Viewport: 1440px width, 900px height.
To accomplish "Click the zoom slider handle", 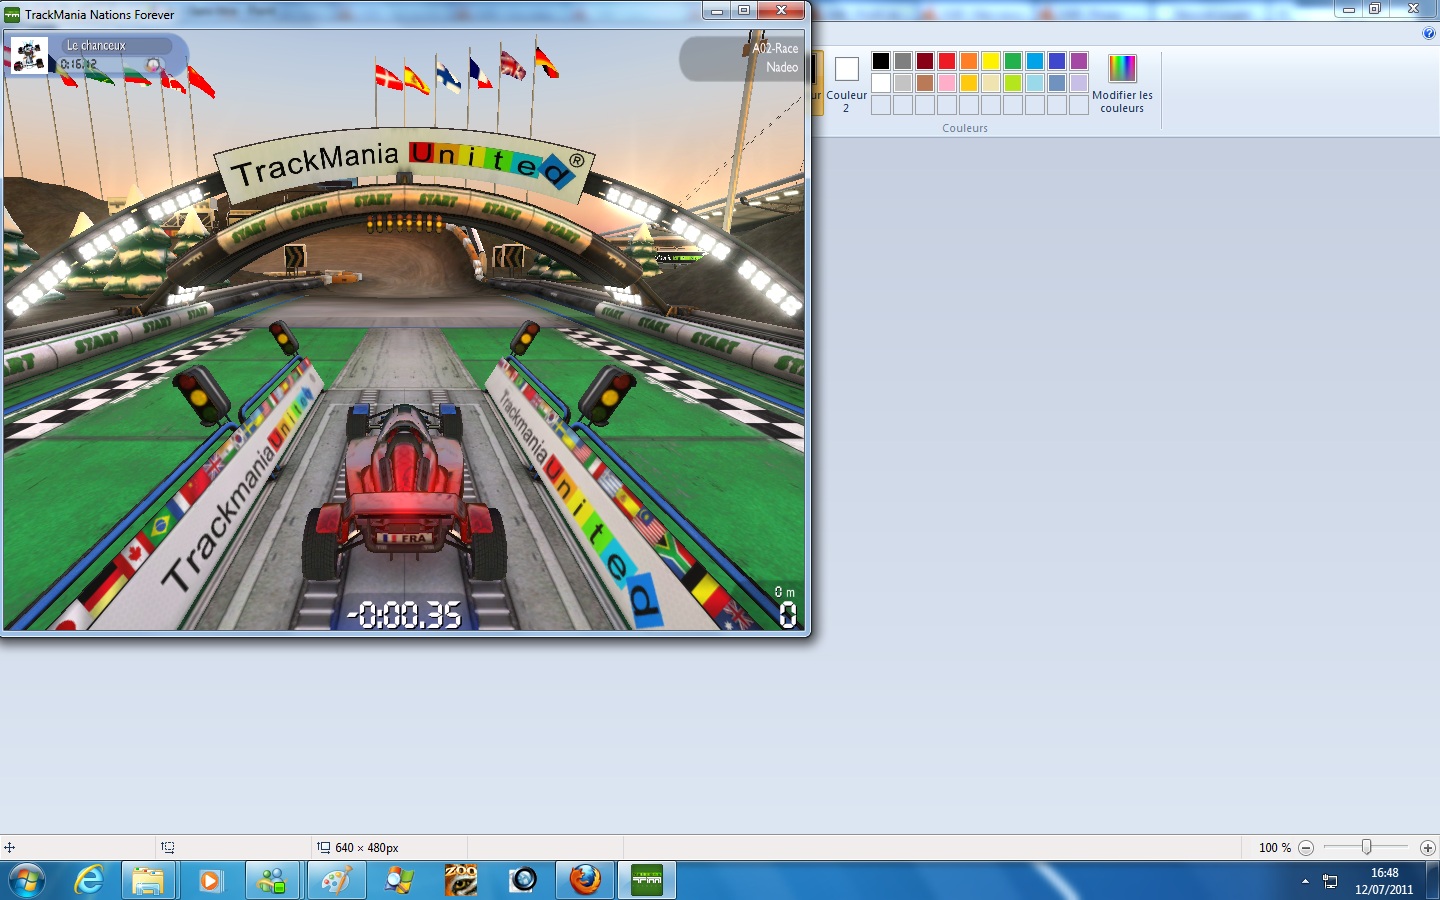I will tap(1366, 847).
